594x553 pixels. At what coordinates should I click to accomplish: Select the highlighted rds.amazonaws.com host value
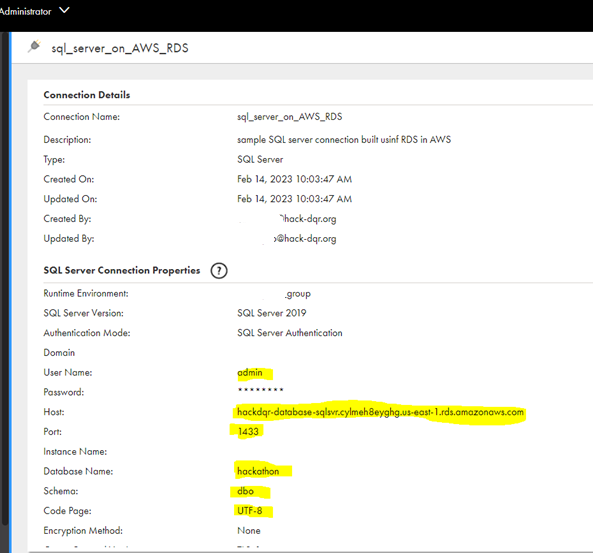pyautogui.click(x=380, y=412)
